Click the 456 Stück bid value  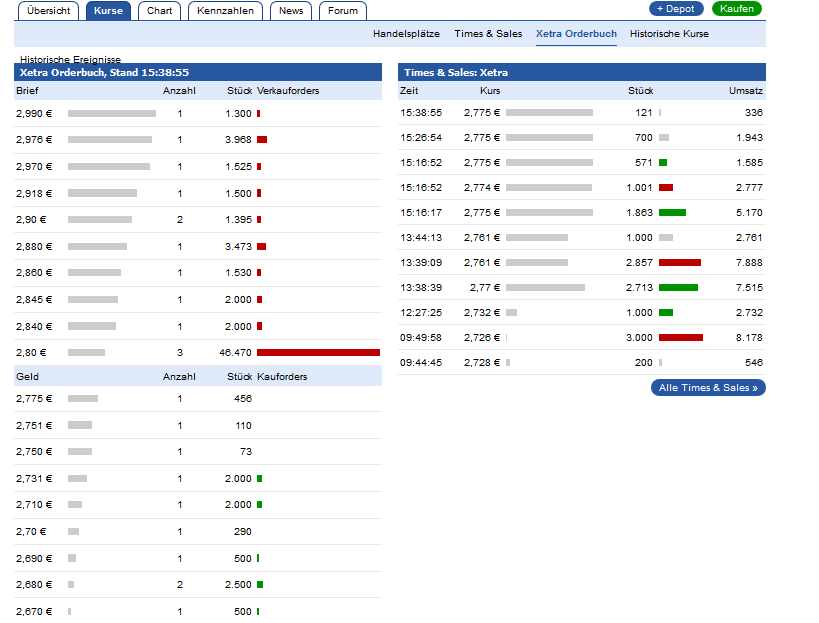click(243, 398)
